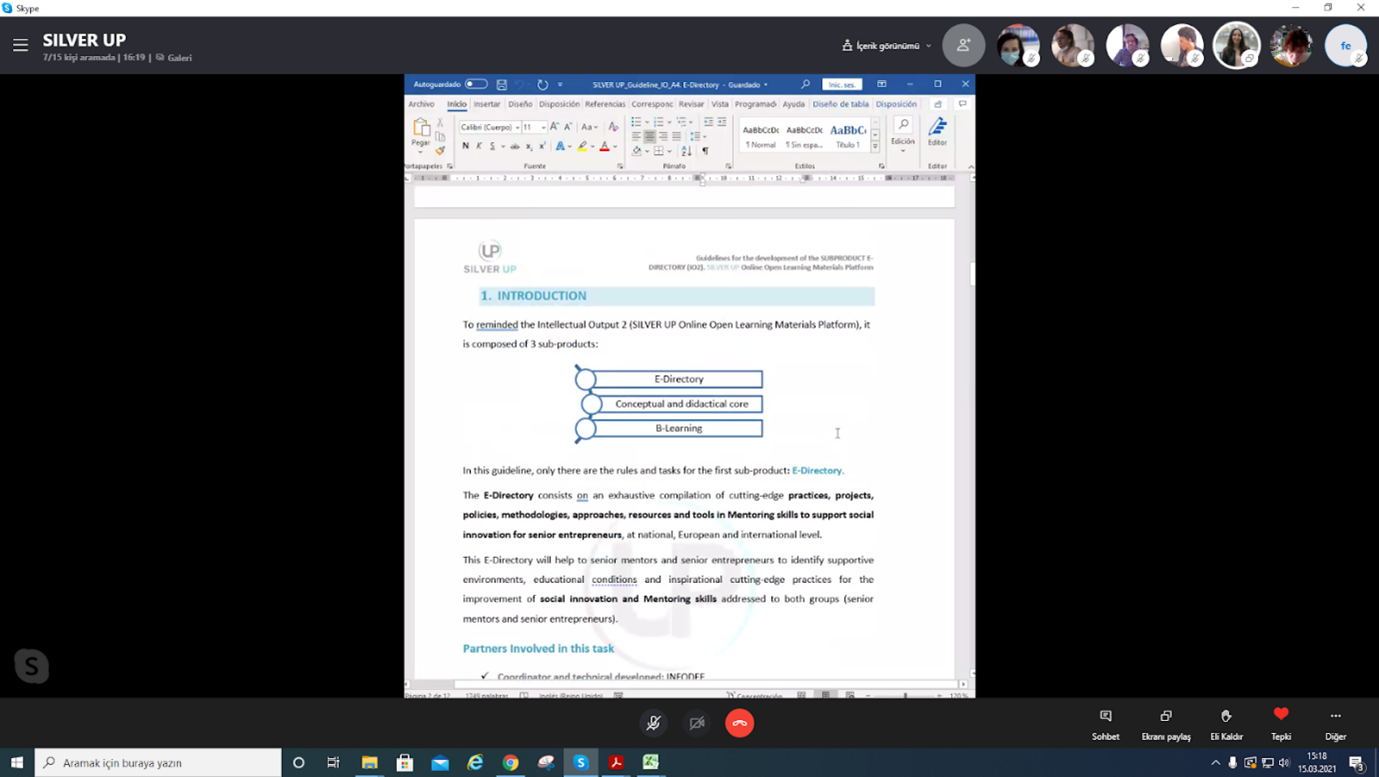1379x777 pixels.
Task: Switch to the Insertar ribbon tab
Action: pos(487,104)
